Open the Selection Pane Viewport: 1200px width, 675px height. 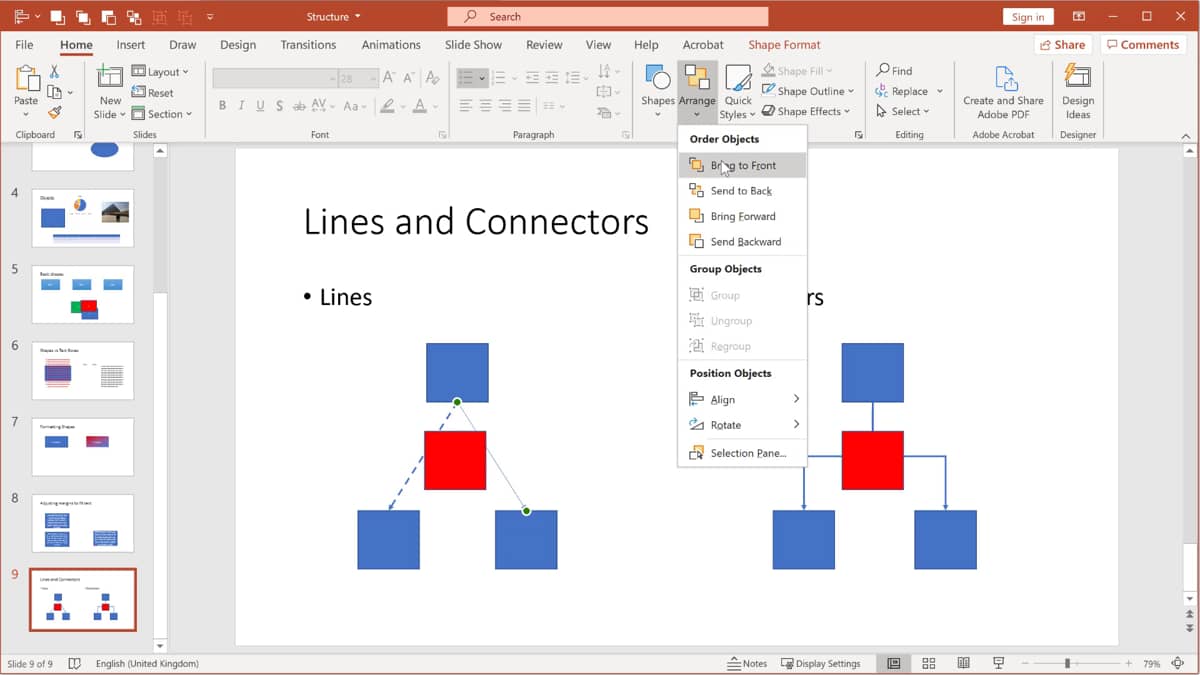[x=742, y=453]
